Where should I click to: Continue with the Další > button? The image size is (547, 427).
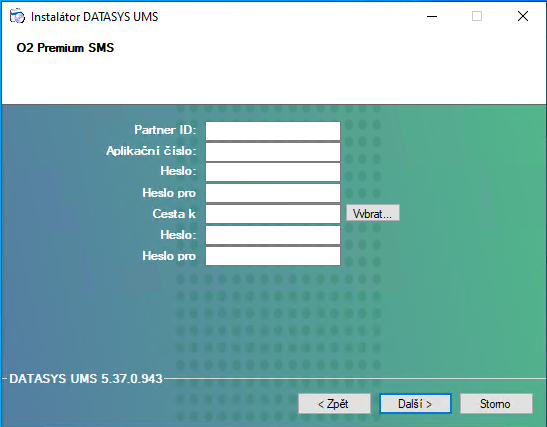[415, 404]
